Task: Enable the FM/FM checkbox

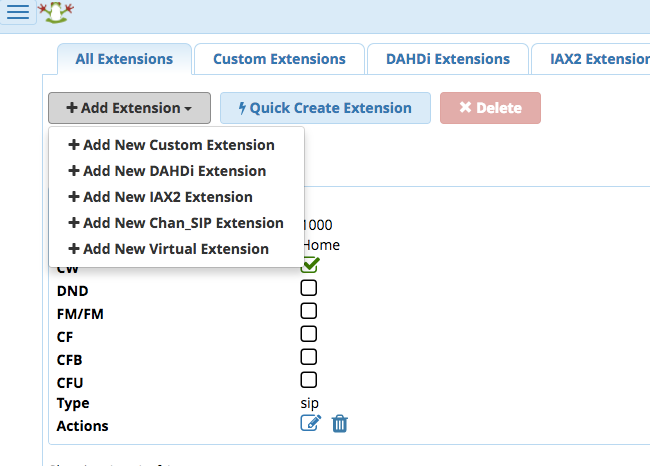Action: point(309,311)
